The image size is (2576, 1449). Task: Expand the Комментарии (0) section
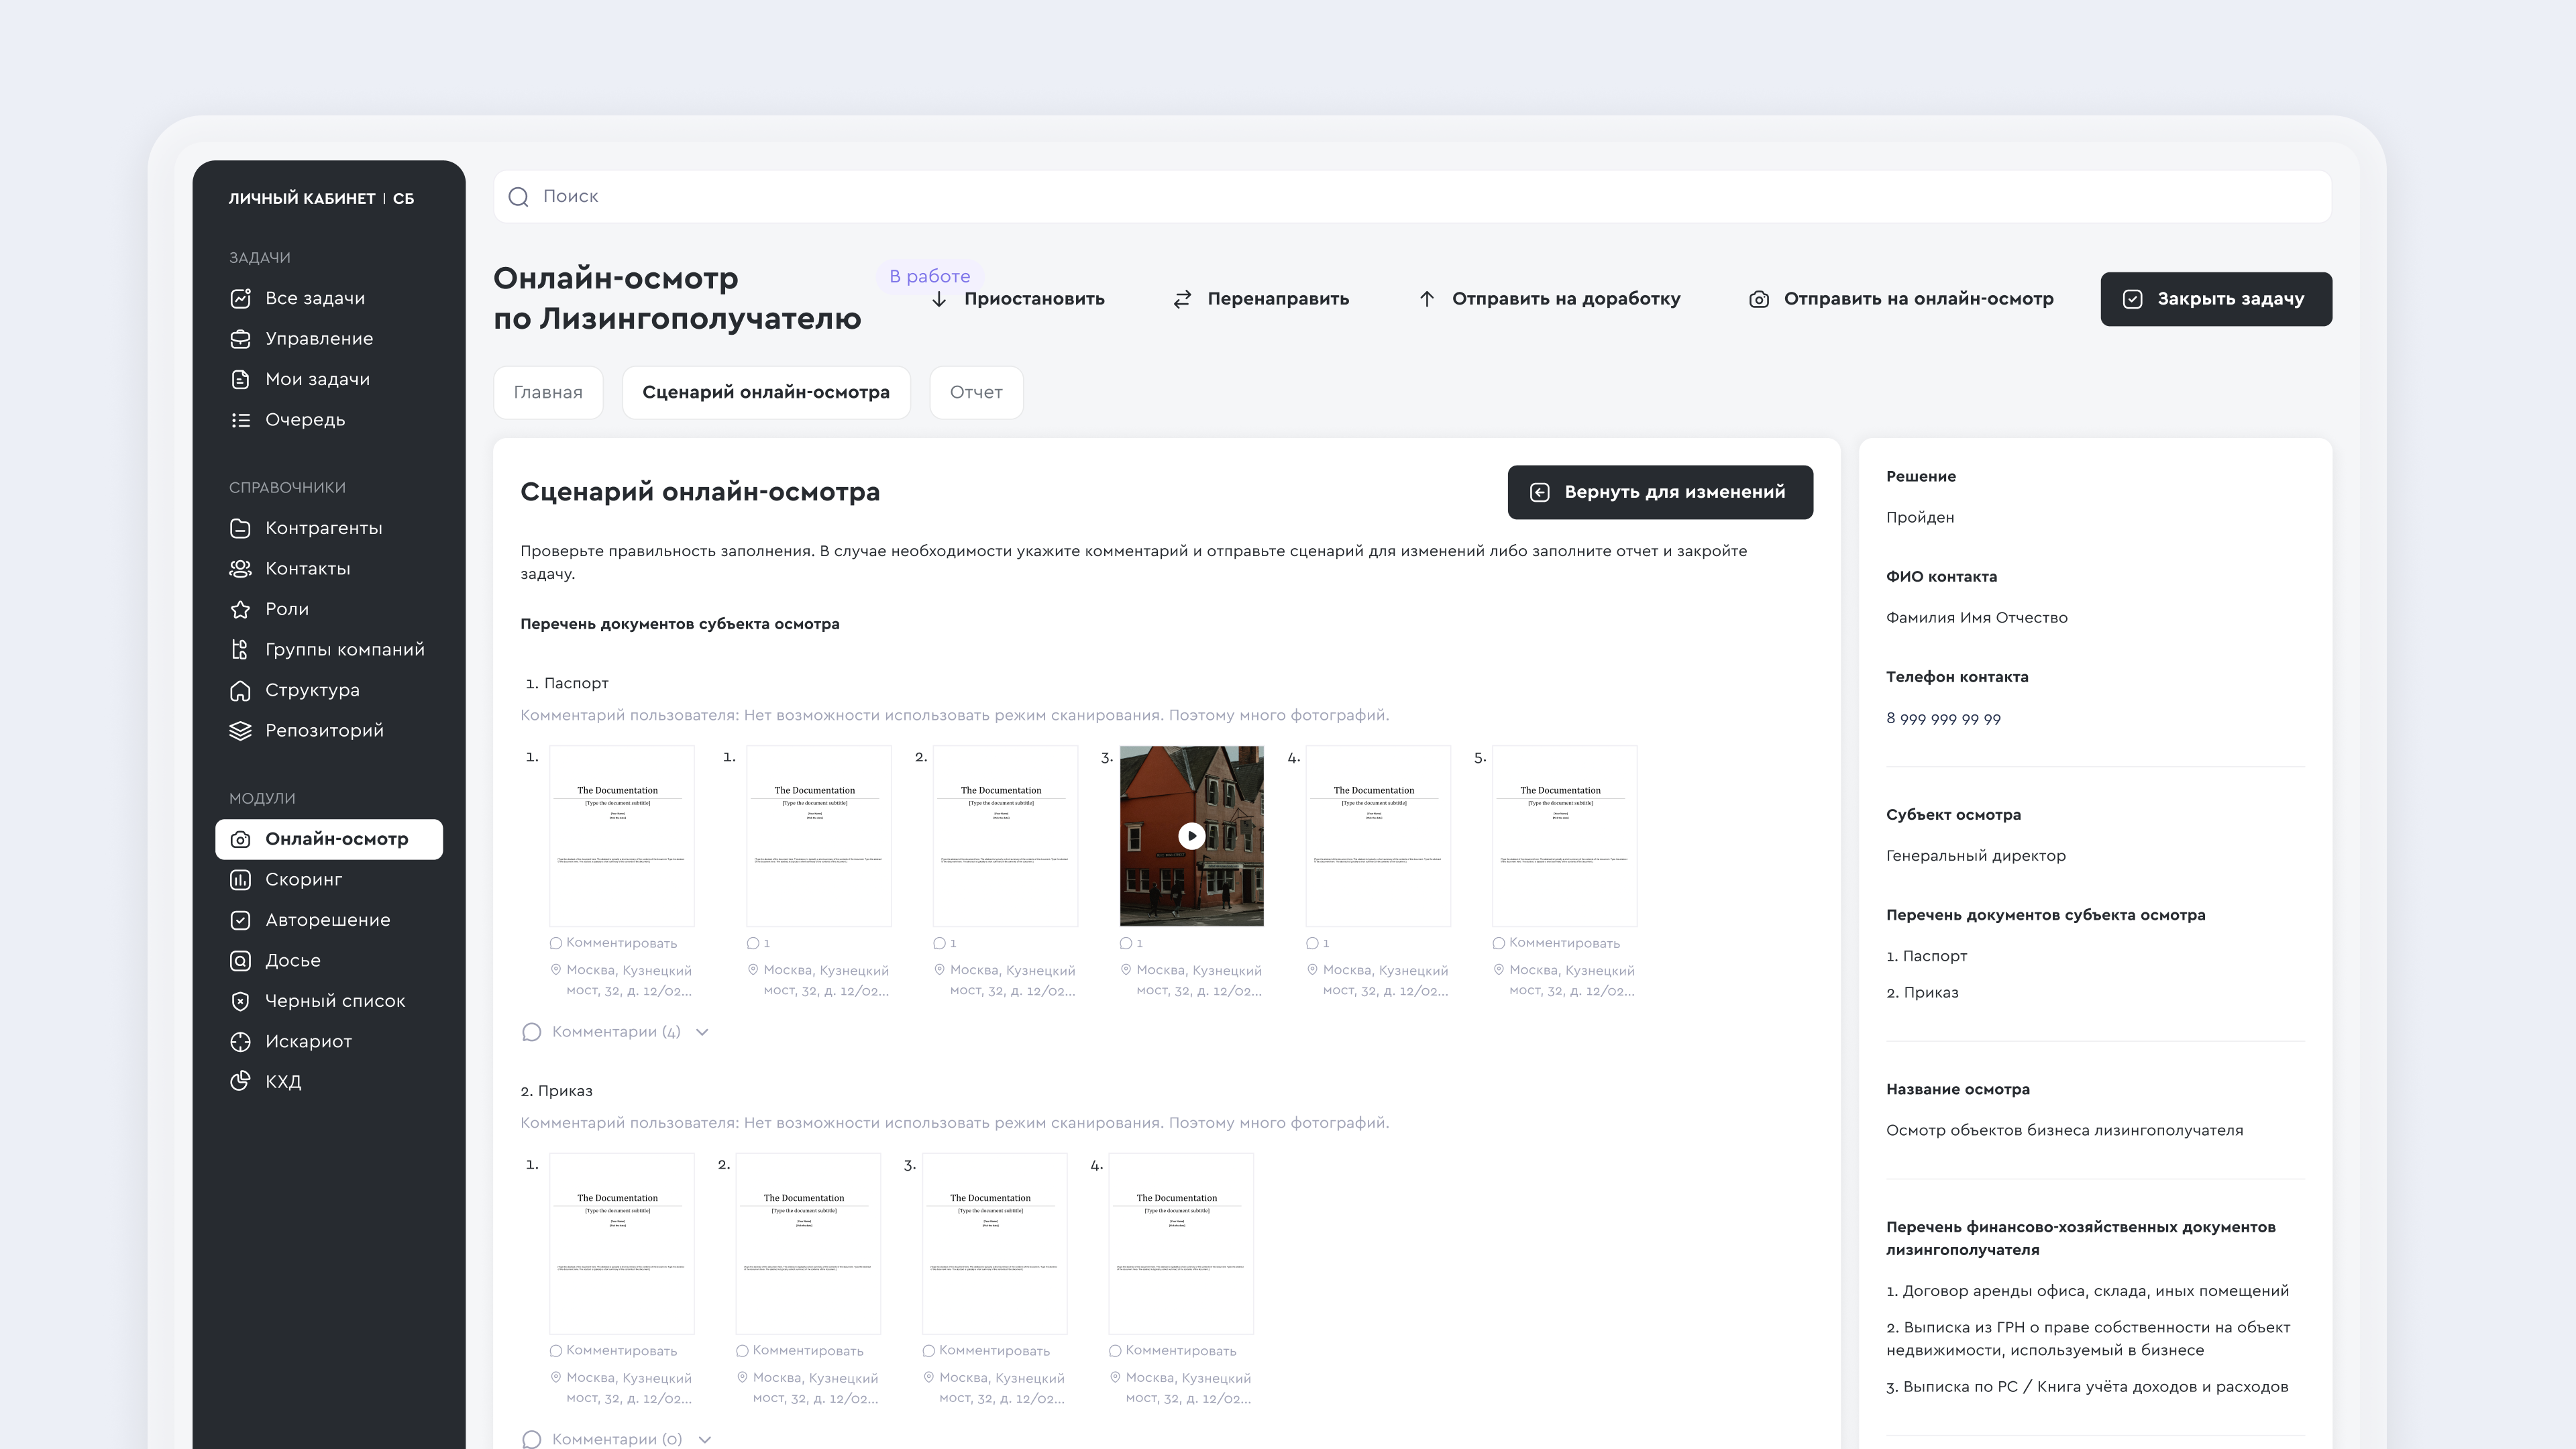706,1439
